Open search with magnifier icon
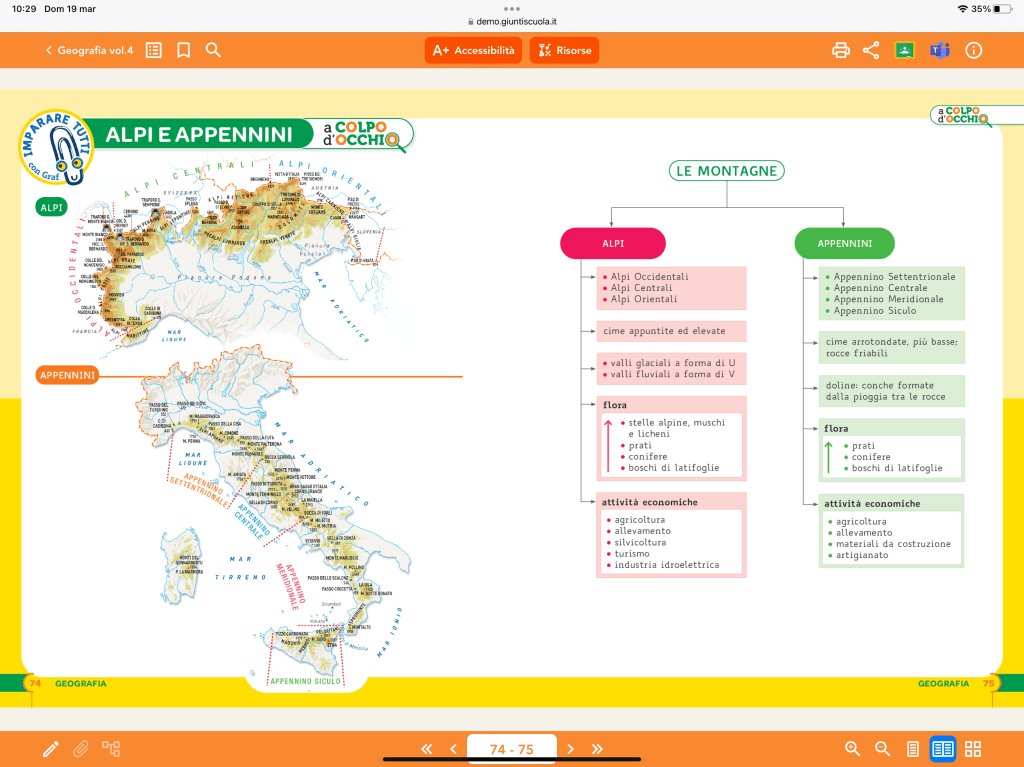The width and height of the screenshot is (1024, 767). click(x=213, y=50)
